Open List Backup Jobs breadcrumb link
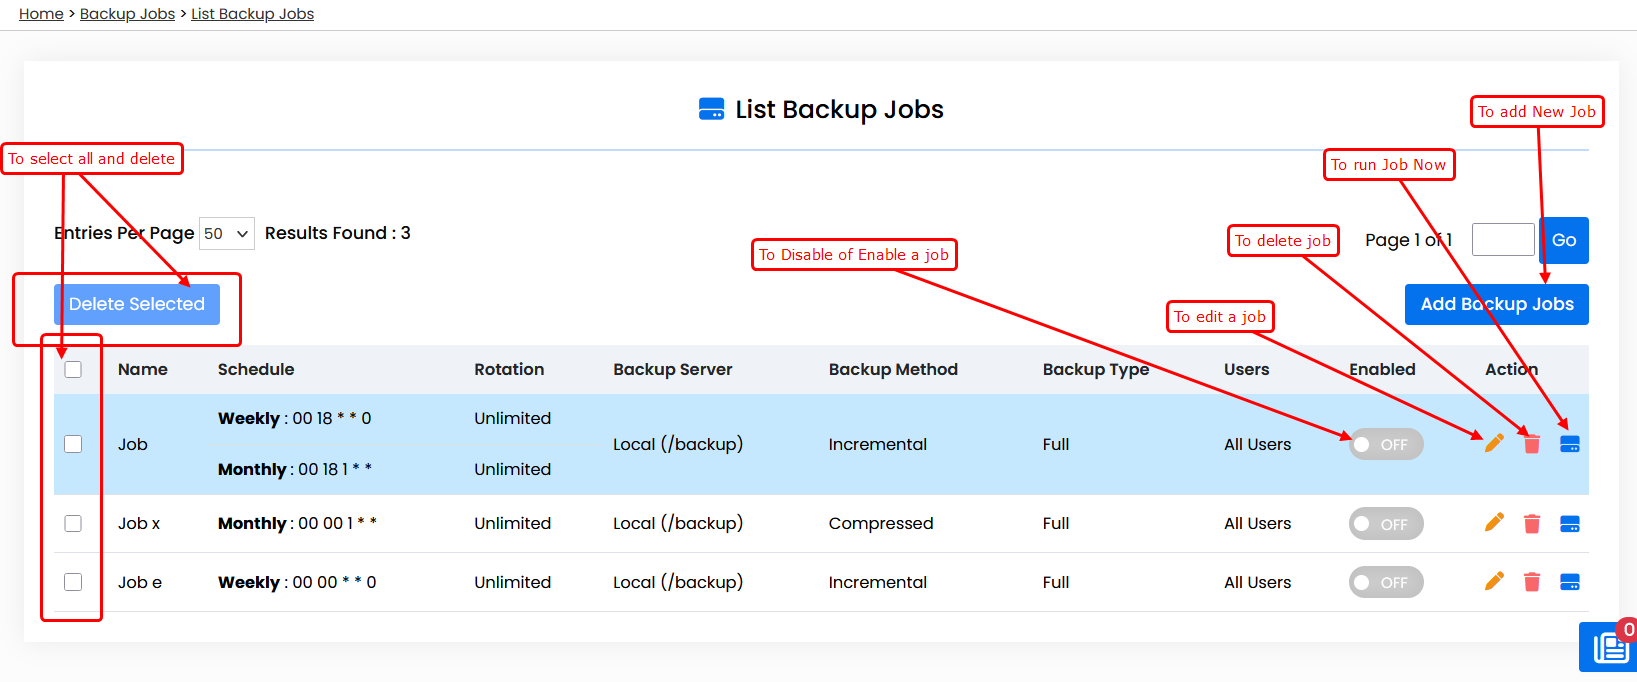1637x682 pixels. [x=252, y=14]
